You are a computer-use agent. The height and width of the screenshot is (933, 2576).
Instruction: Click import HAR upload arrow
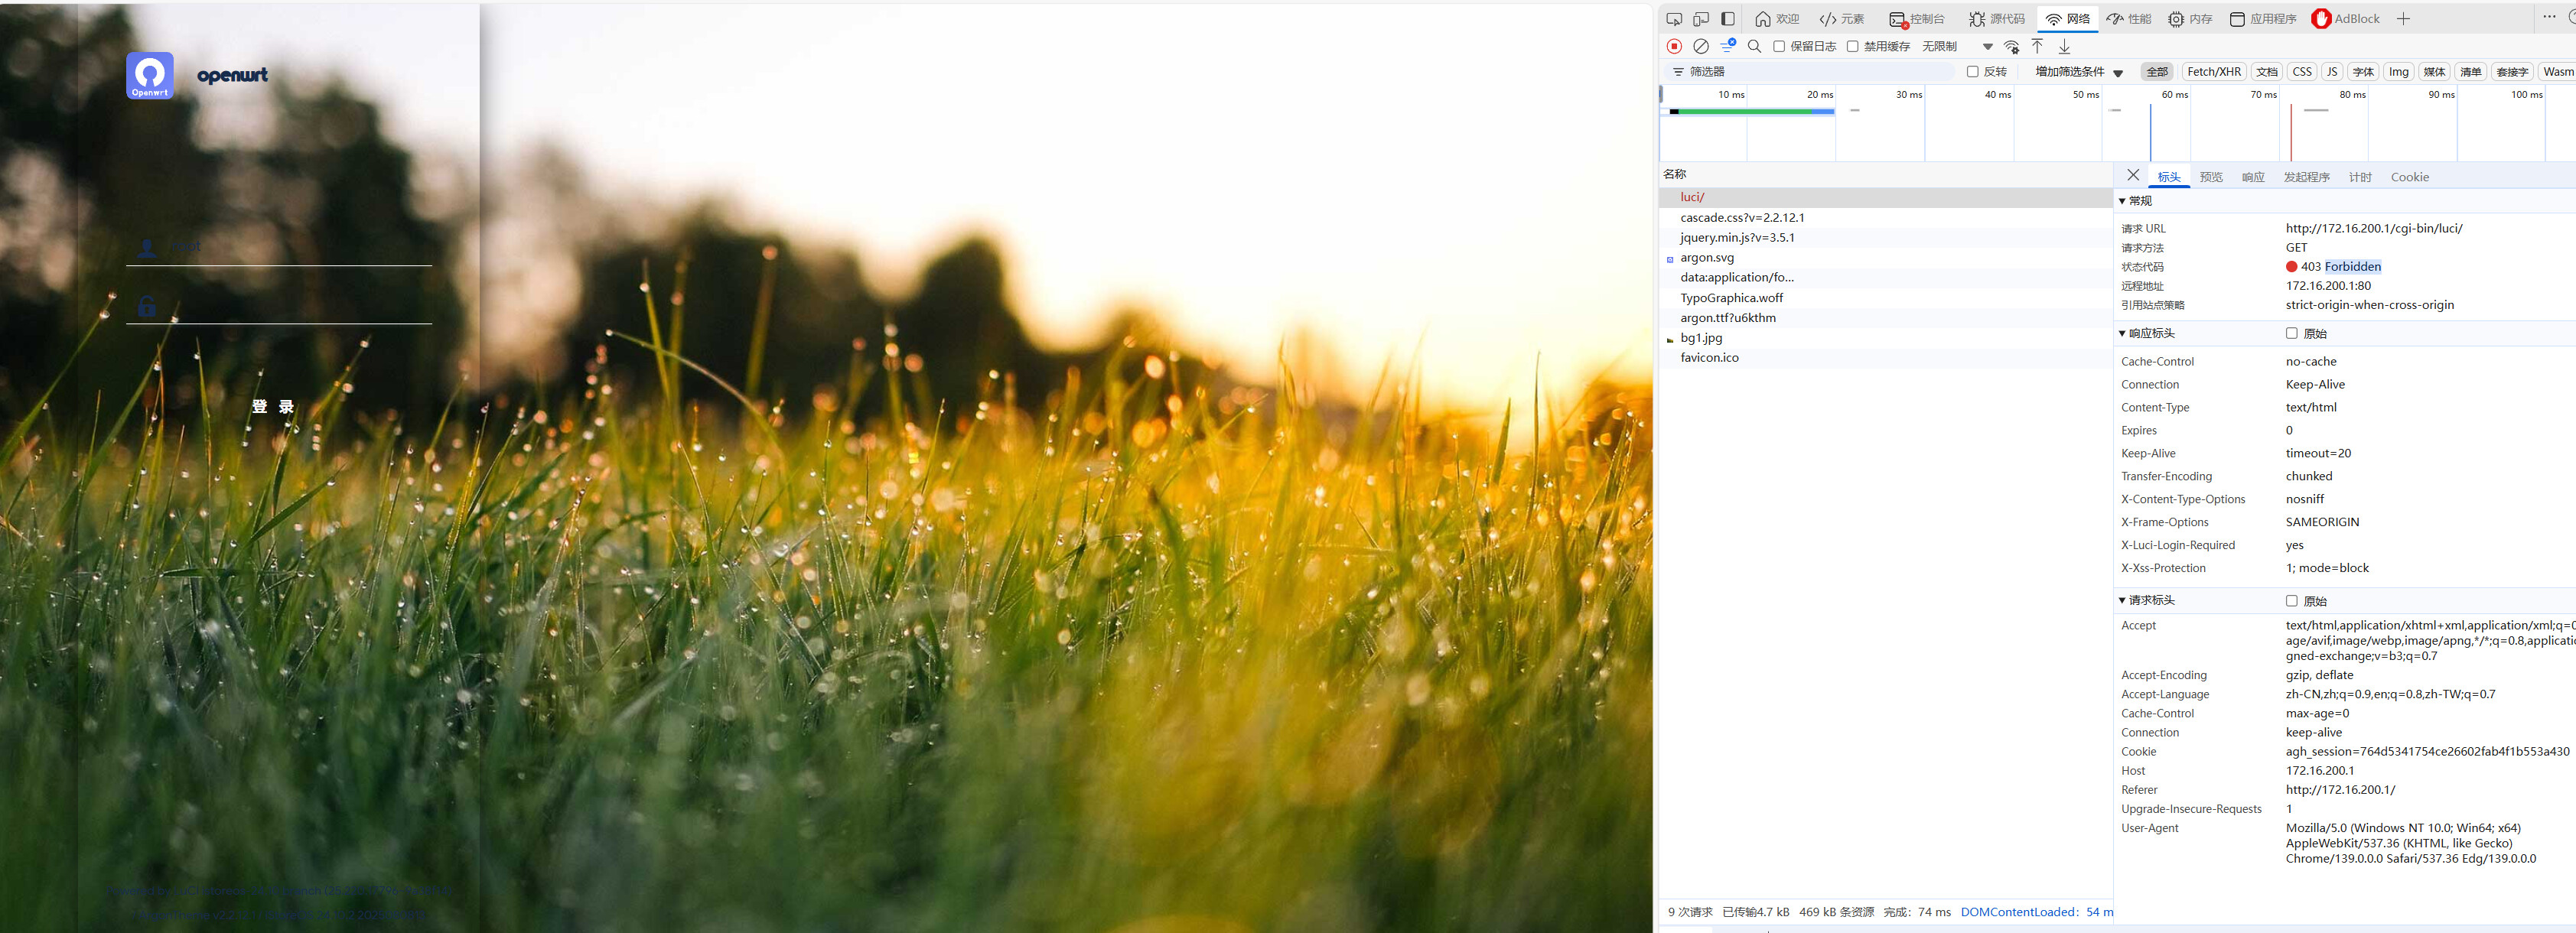(x=2037, y=46)
